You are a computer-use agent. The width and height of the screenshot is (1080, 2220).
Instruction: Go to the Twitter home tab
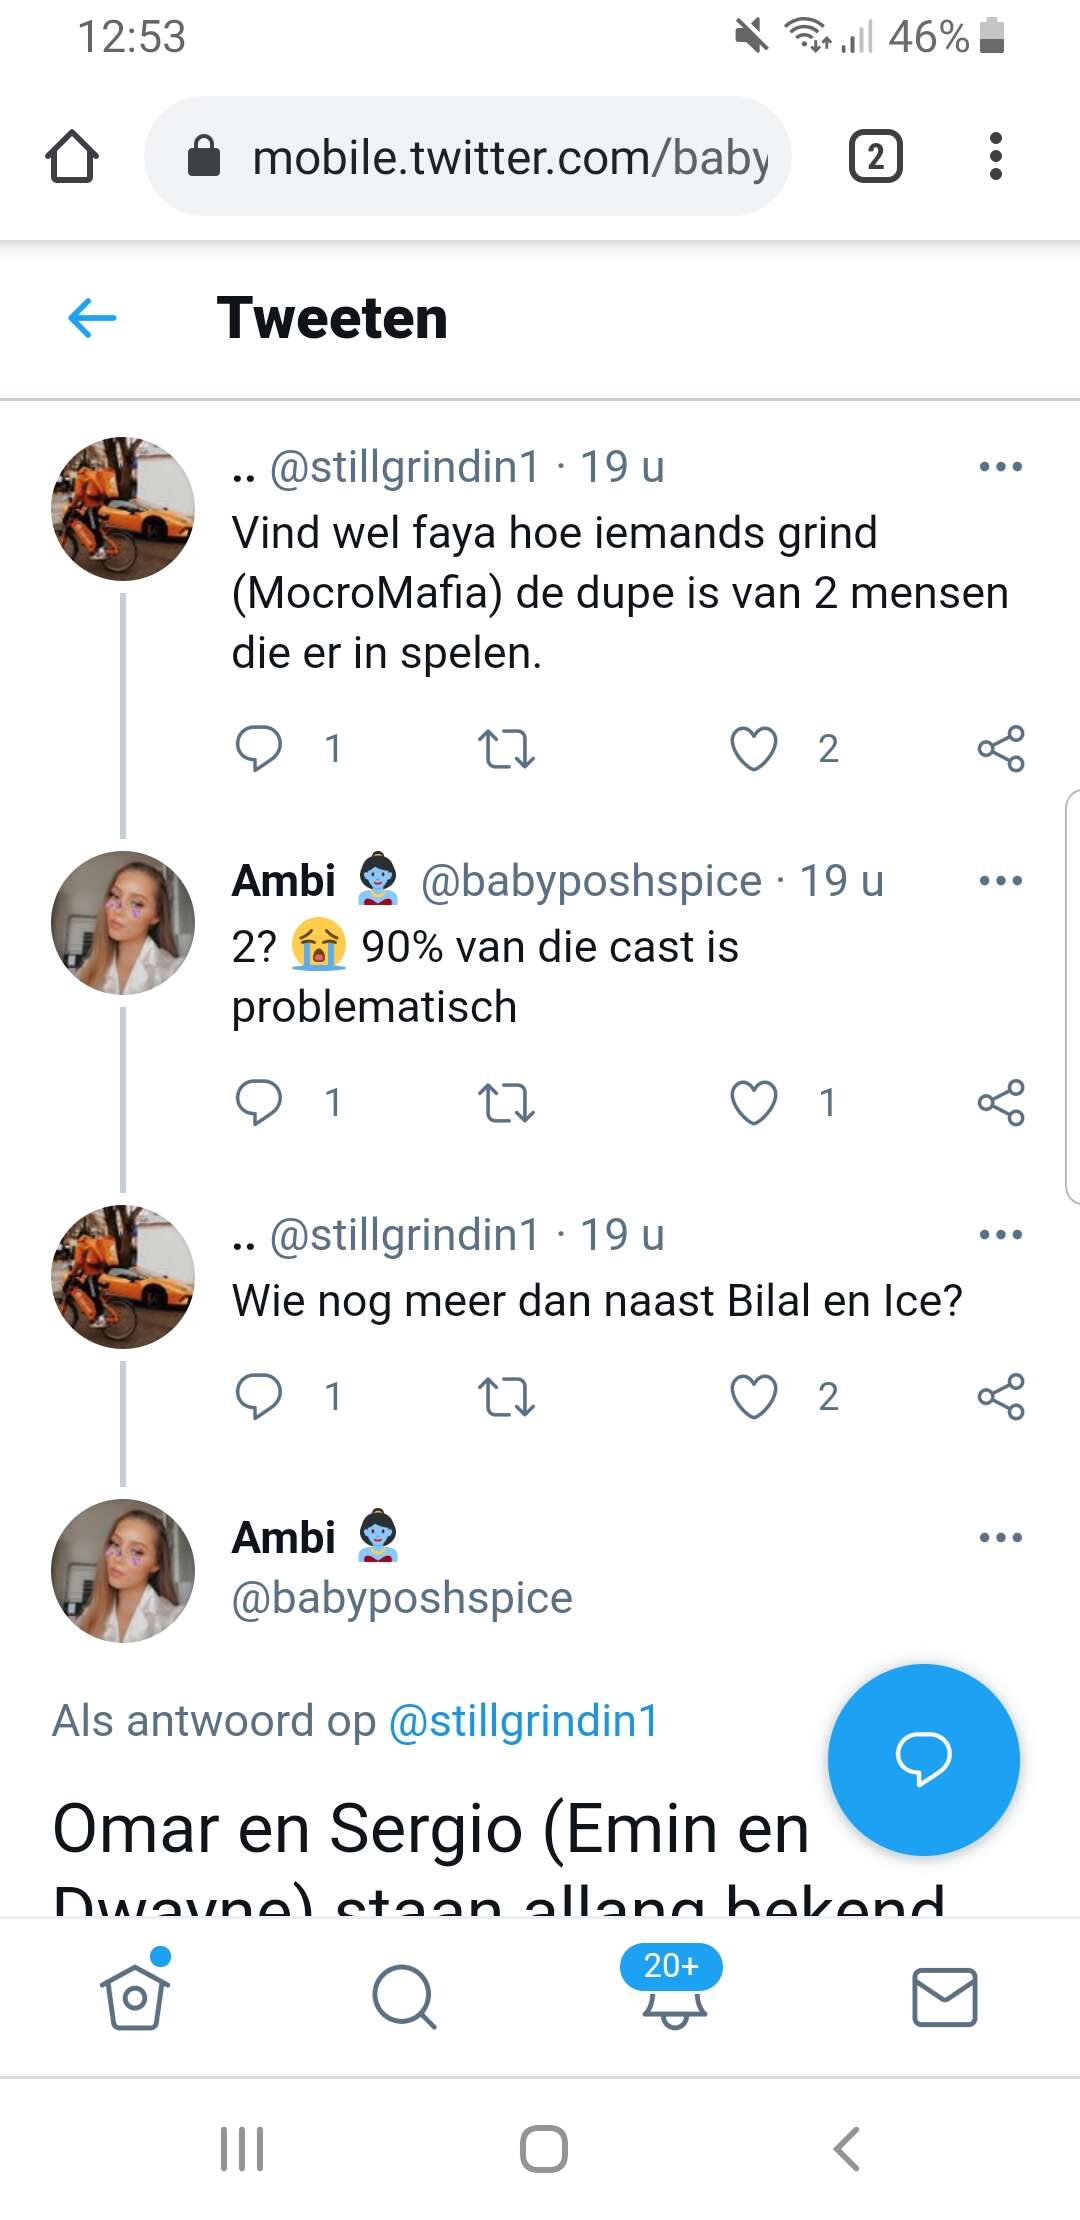[135, 1997]
